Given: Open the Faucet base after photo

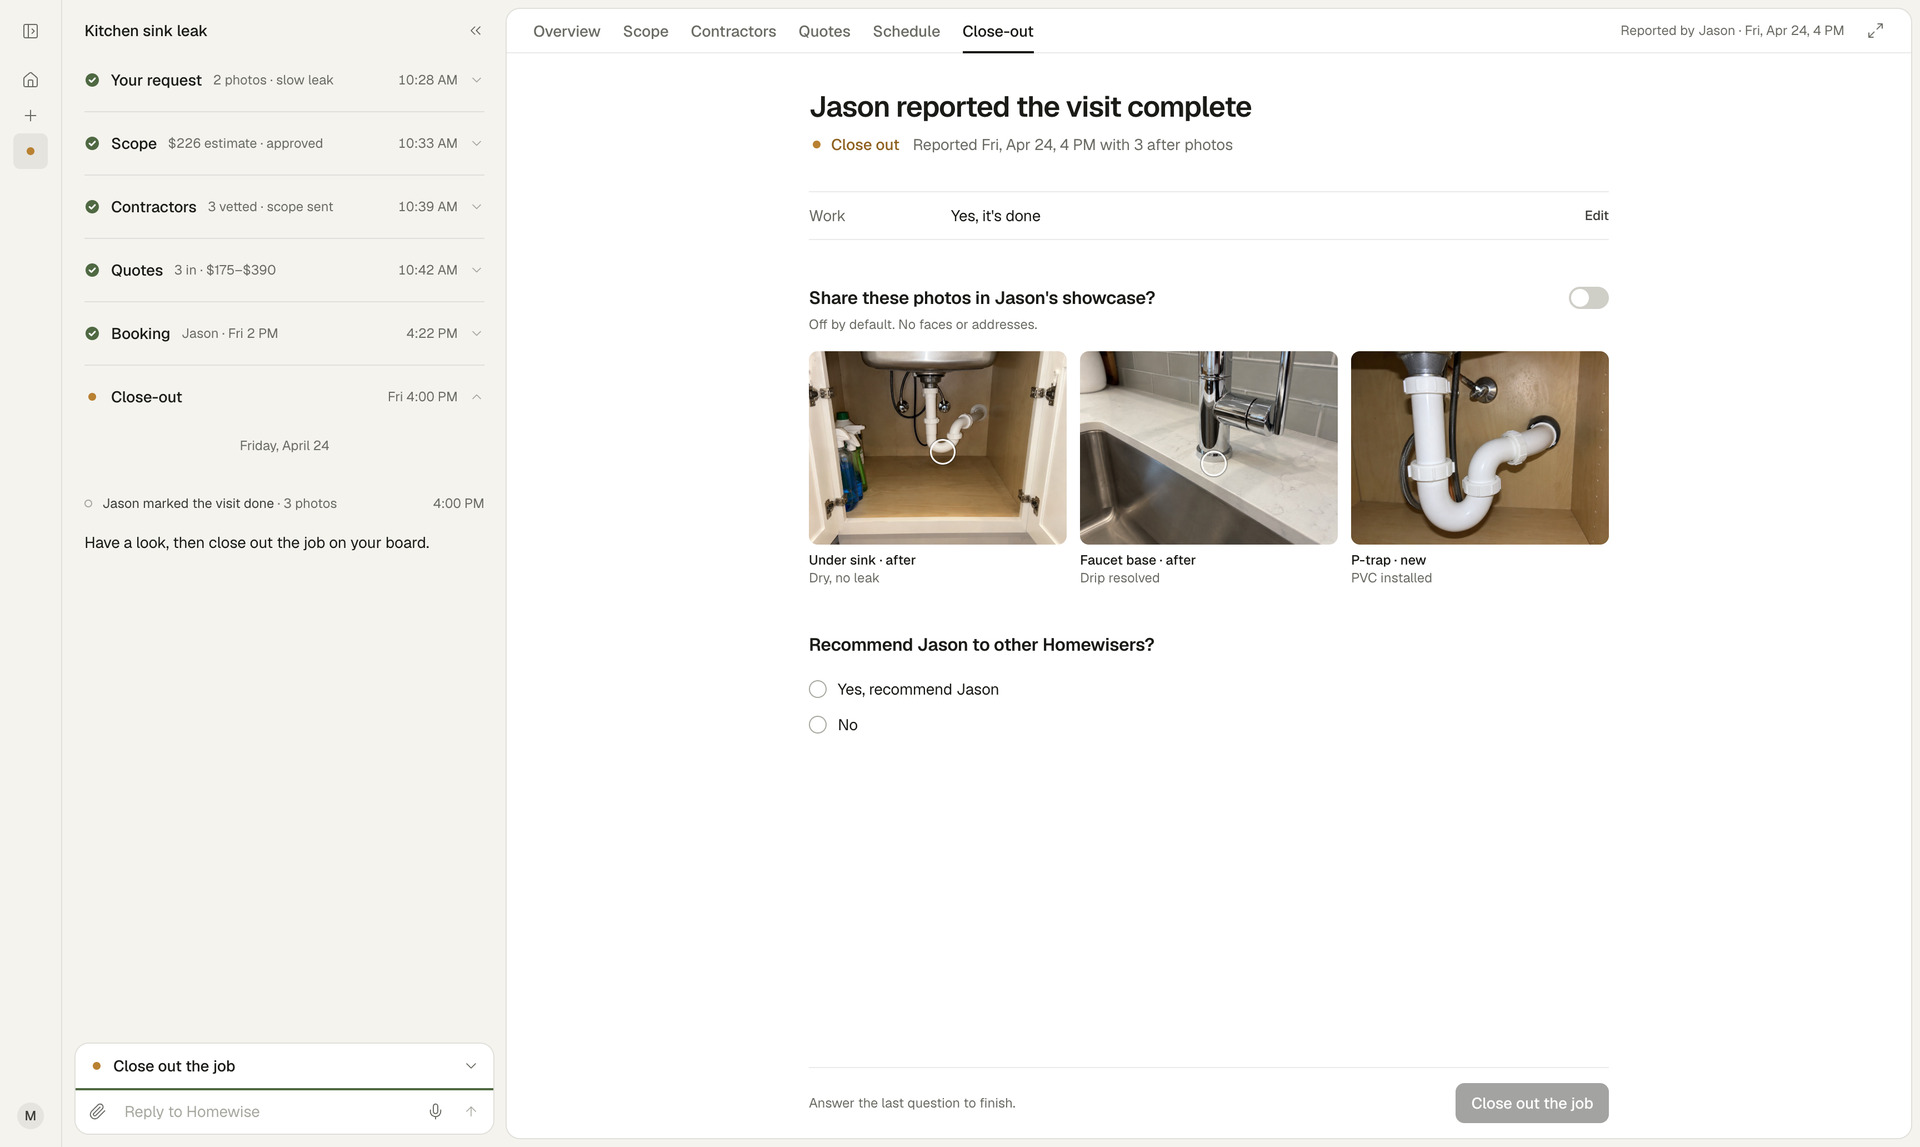Looking at the screenshot, I should point(1208,448).
